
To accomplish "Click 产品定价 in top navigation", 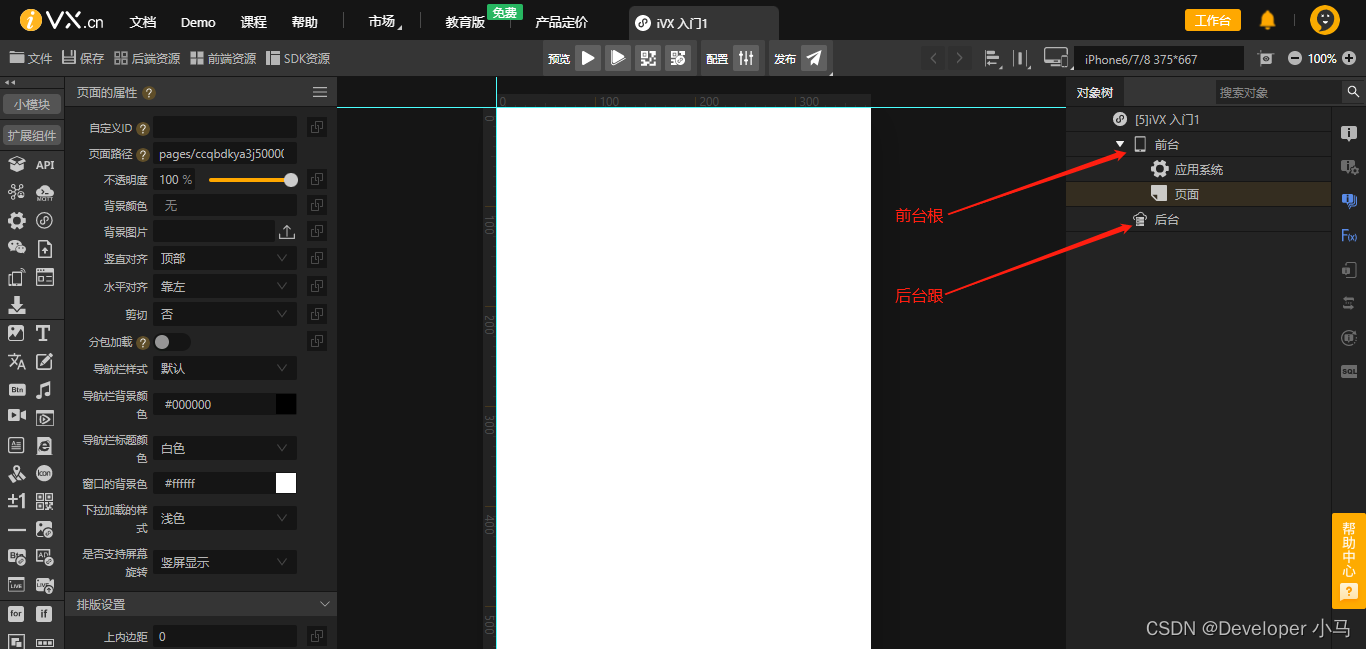I will click(x=561, y=22).
